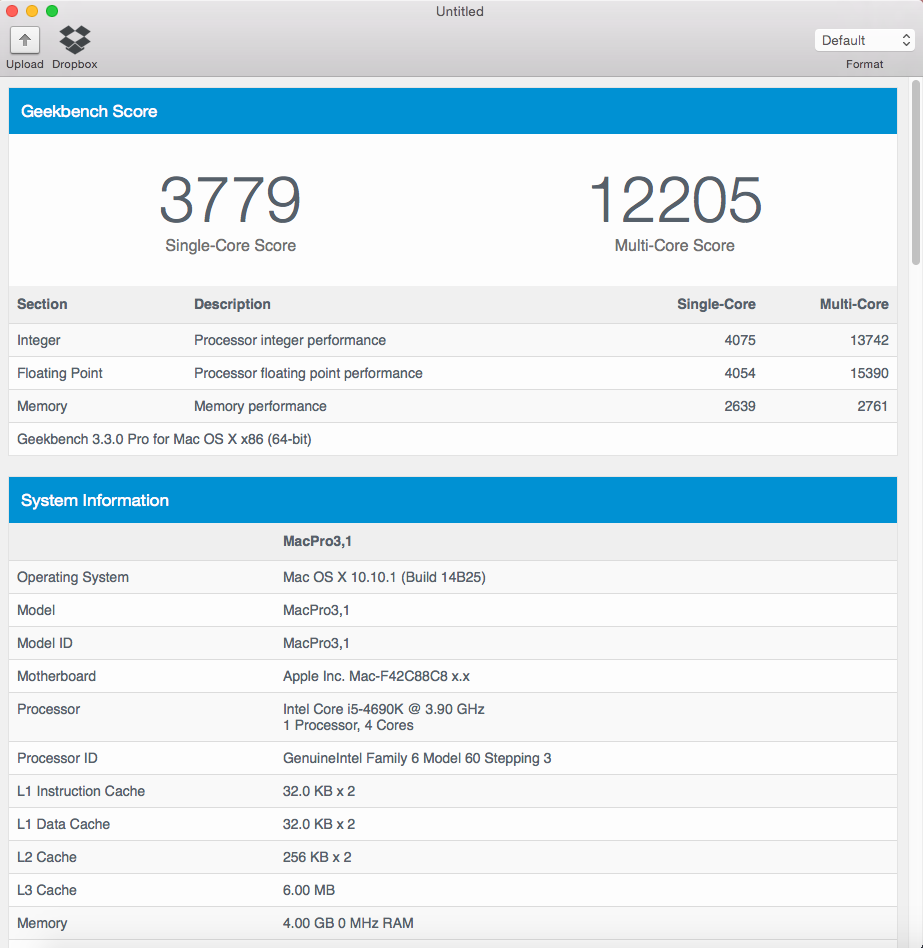Click the Upload arrow icon
Screen dimensions: 923x948
25,41
